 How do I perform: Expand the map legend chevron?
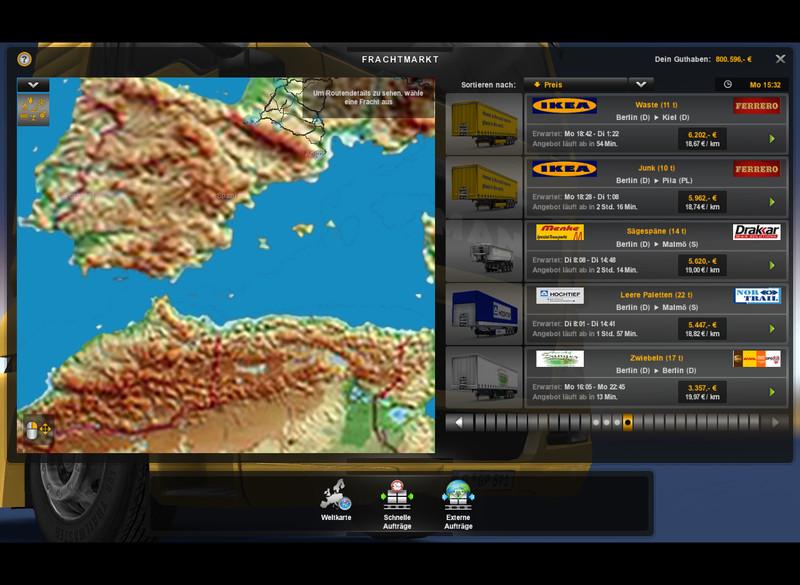point(33,85)
